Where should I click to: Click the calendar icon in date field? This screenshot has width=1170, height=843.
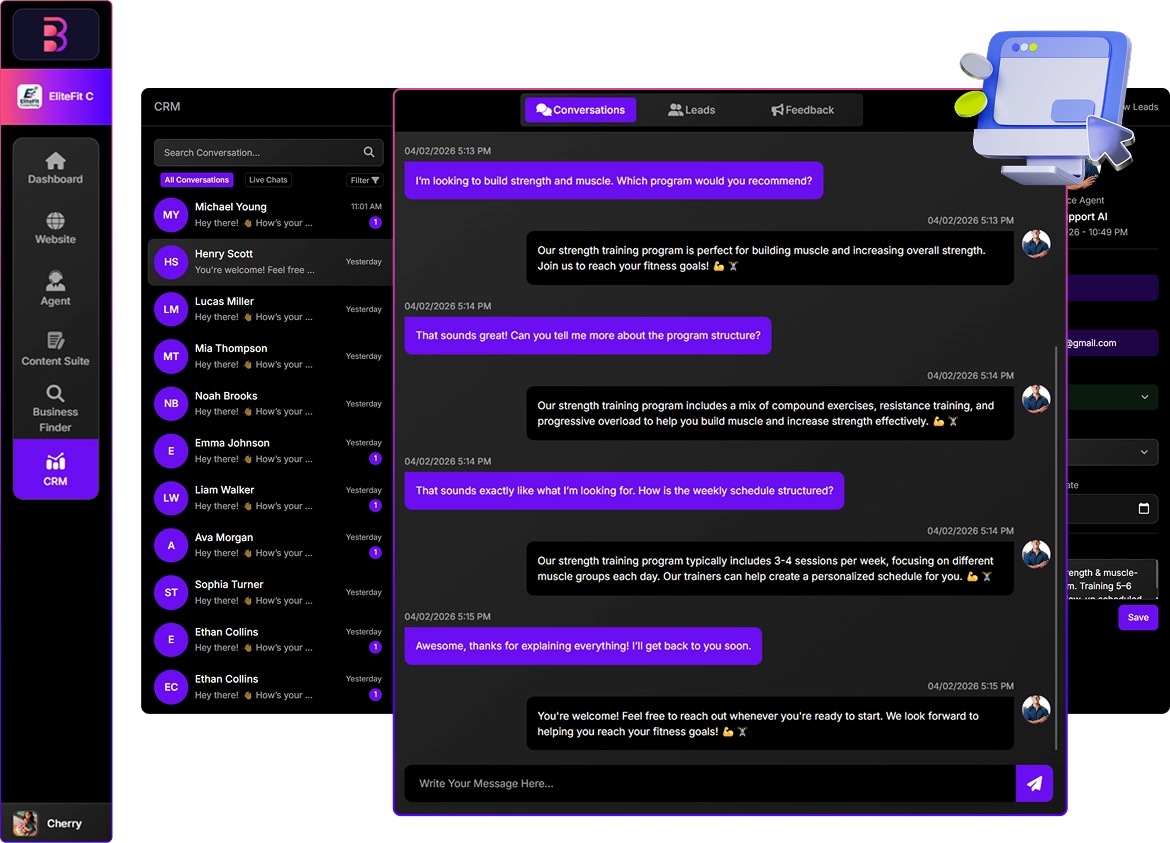[x=1144, y=509]
